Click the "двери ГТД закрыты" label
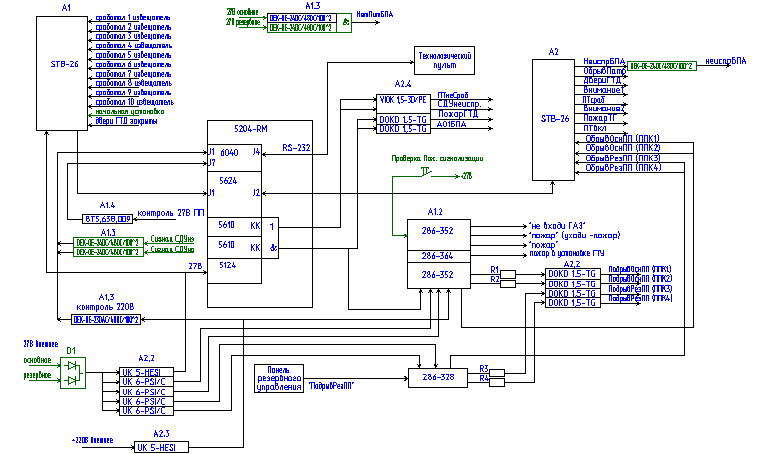 (x=126, y=121)
